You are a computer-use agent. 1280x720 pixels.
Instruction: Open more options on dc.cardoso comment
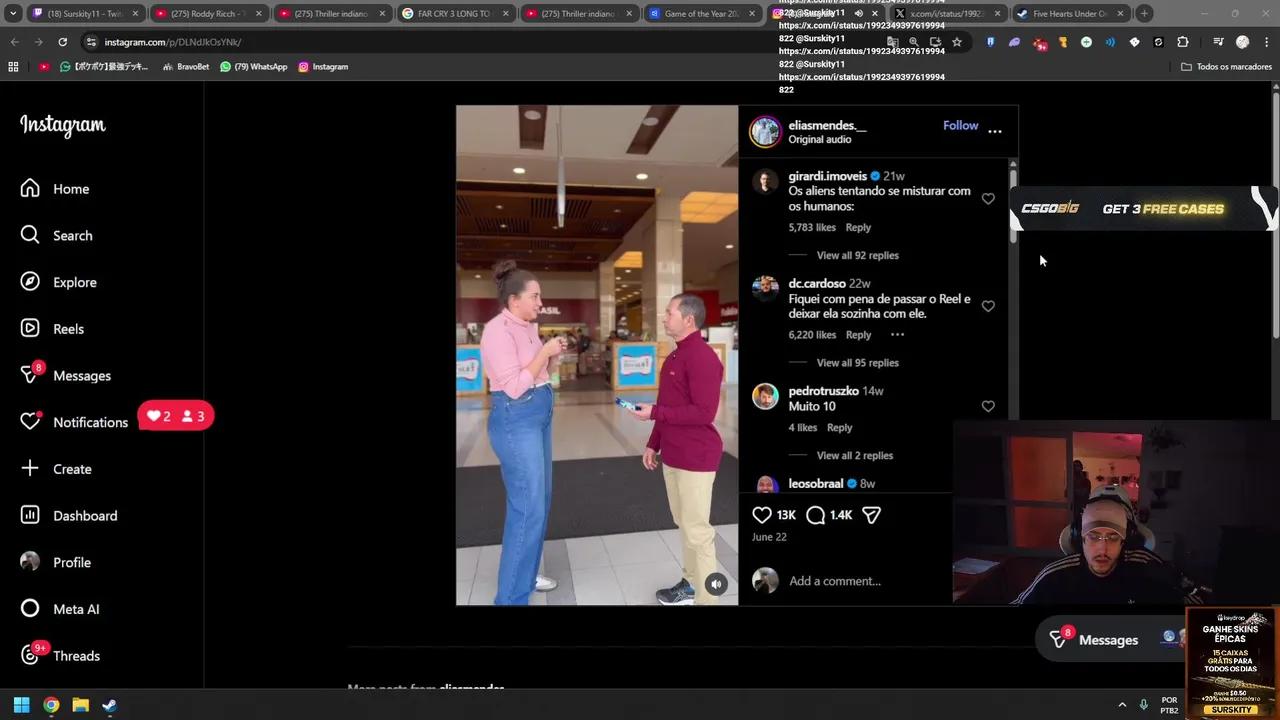click(897, 335)
